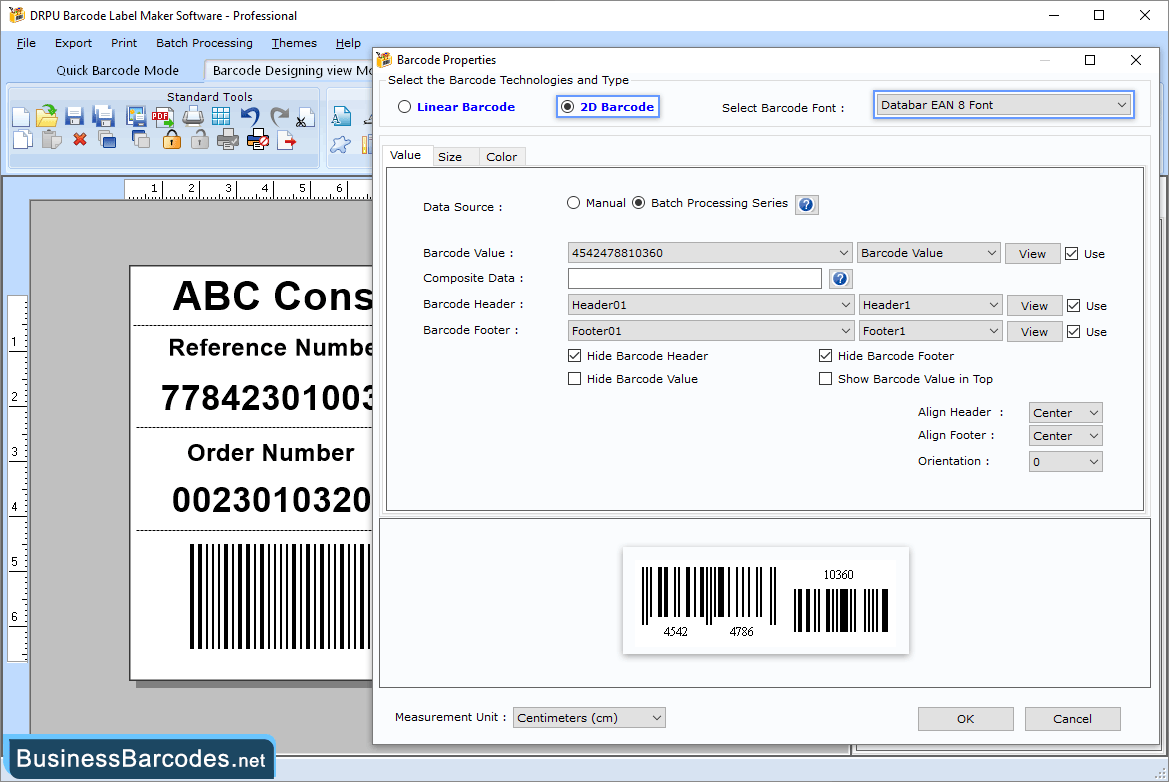Click the Print icon in Standard Tools
This screenshot has width=1169, height=782.
tap(193, 116)
